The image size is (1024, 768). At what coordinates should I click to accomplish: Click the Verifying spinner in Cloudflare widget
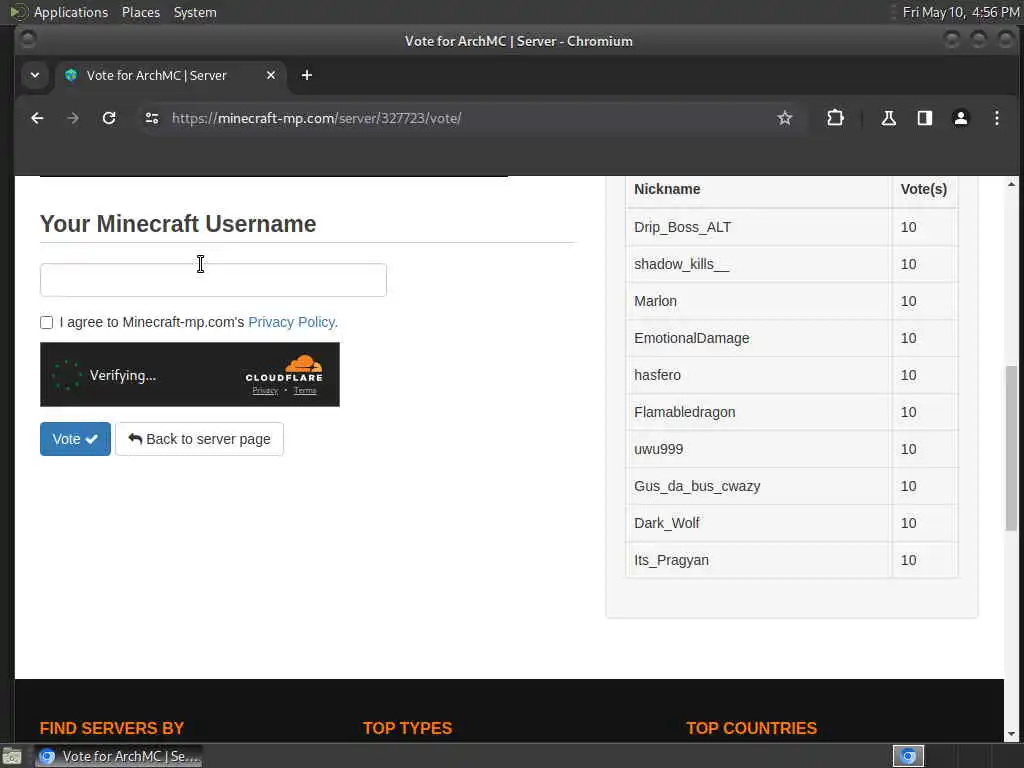point(66,376)
